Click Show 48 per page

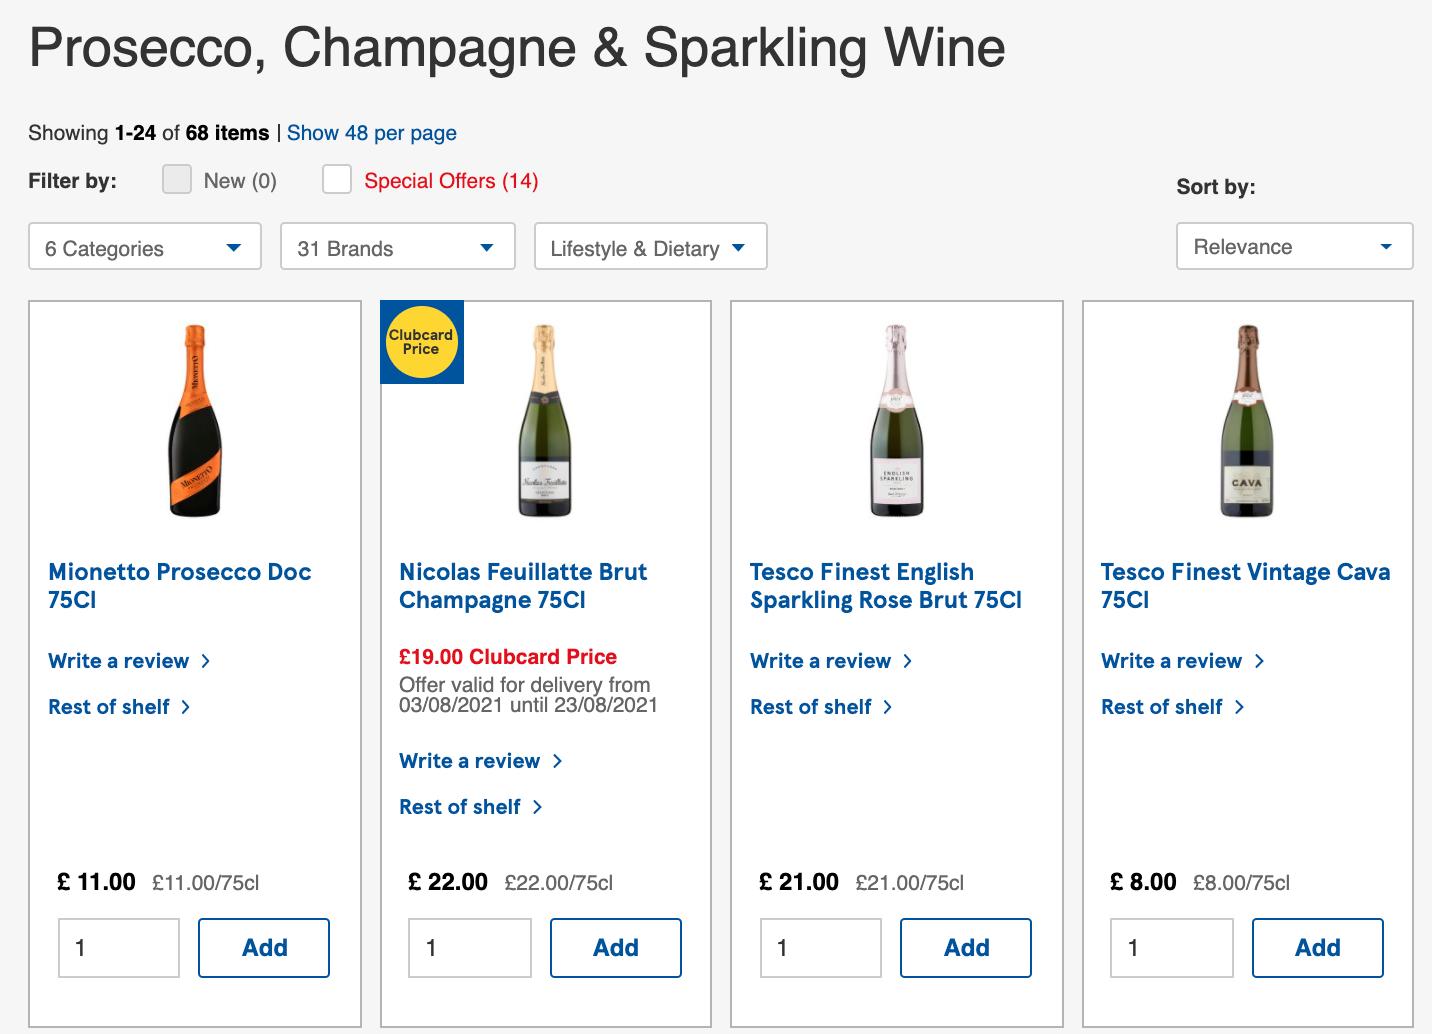371,132
